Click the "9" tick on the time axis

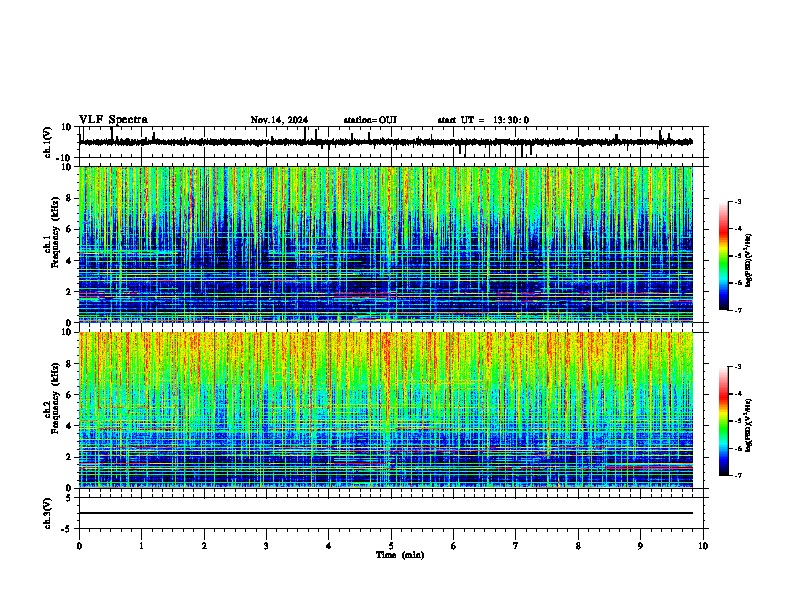tap(640, 546)
